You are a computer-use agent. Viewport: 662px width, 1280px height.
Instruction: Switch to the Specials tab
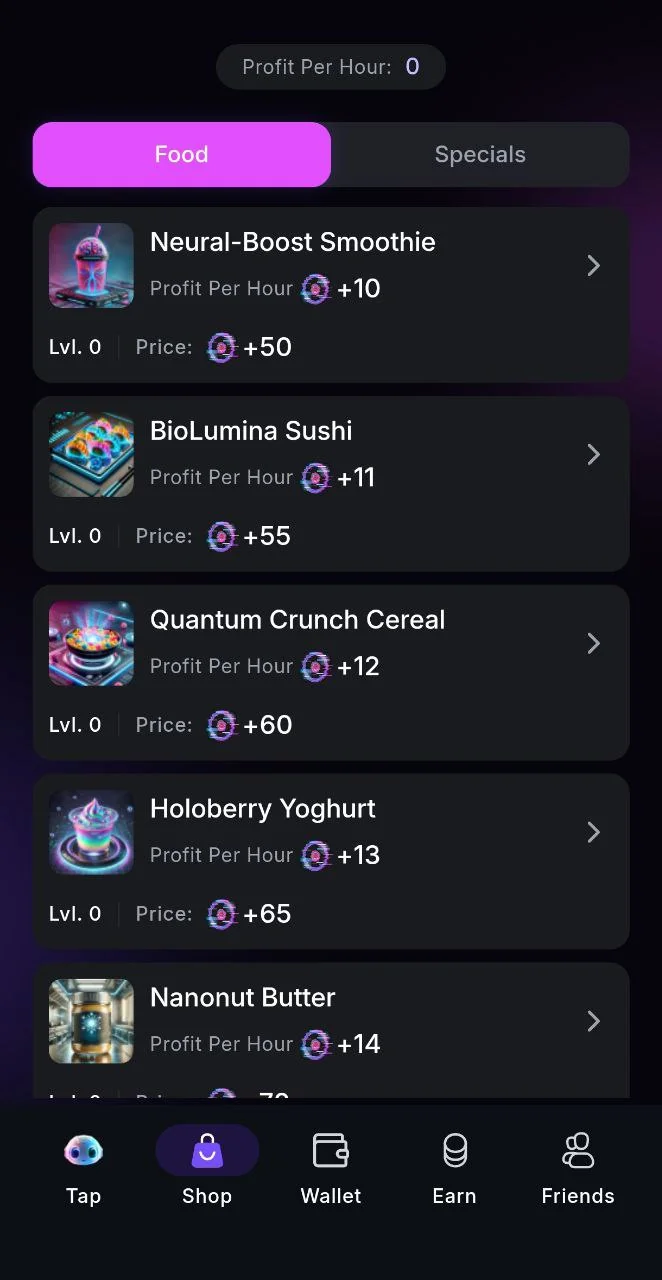tap(480, 154)
